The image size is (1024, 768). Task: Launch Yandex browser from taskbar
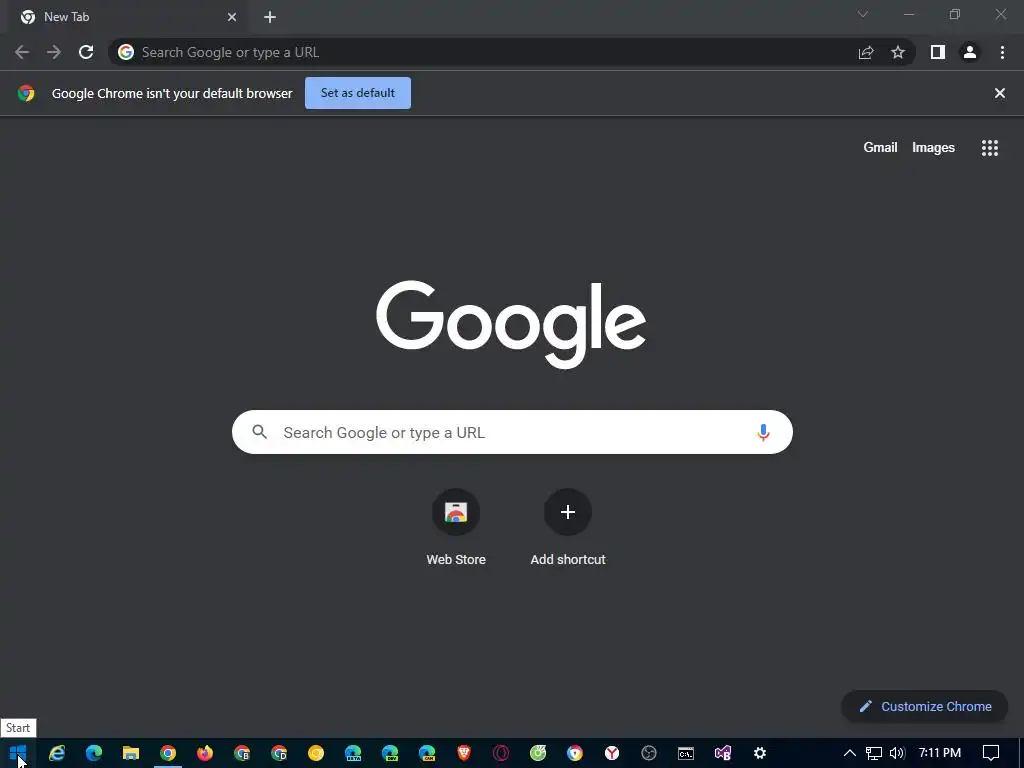(612, 753)
